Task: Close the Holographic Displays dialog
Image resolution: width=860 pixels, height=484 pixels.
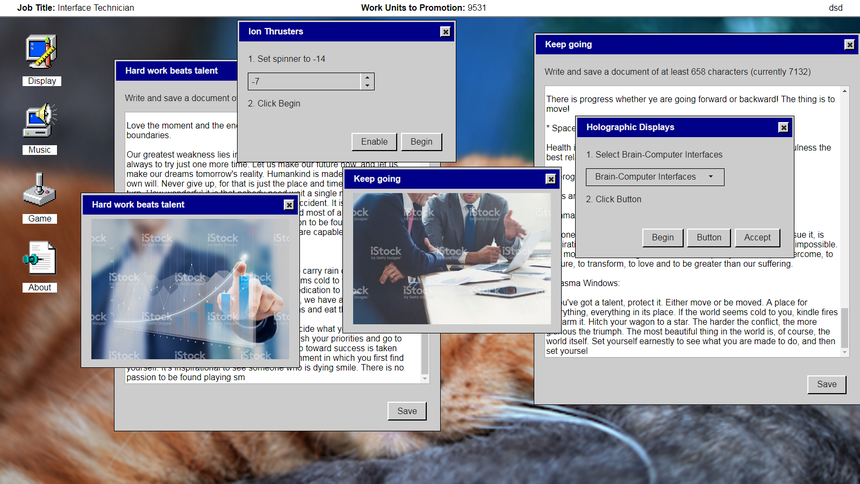Action: (x=783, y=128)
